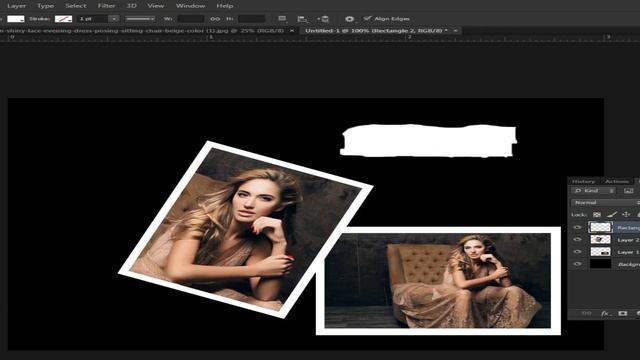Open the 3D menu
The height and width of the screenshot is (360, 640).
pos(131,6)
